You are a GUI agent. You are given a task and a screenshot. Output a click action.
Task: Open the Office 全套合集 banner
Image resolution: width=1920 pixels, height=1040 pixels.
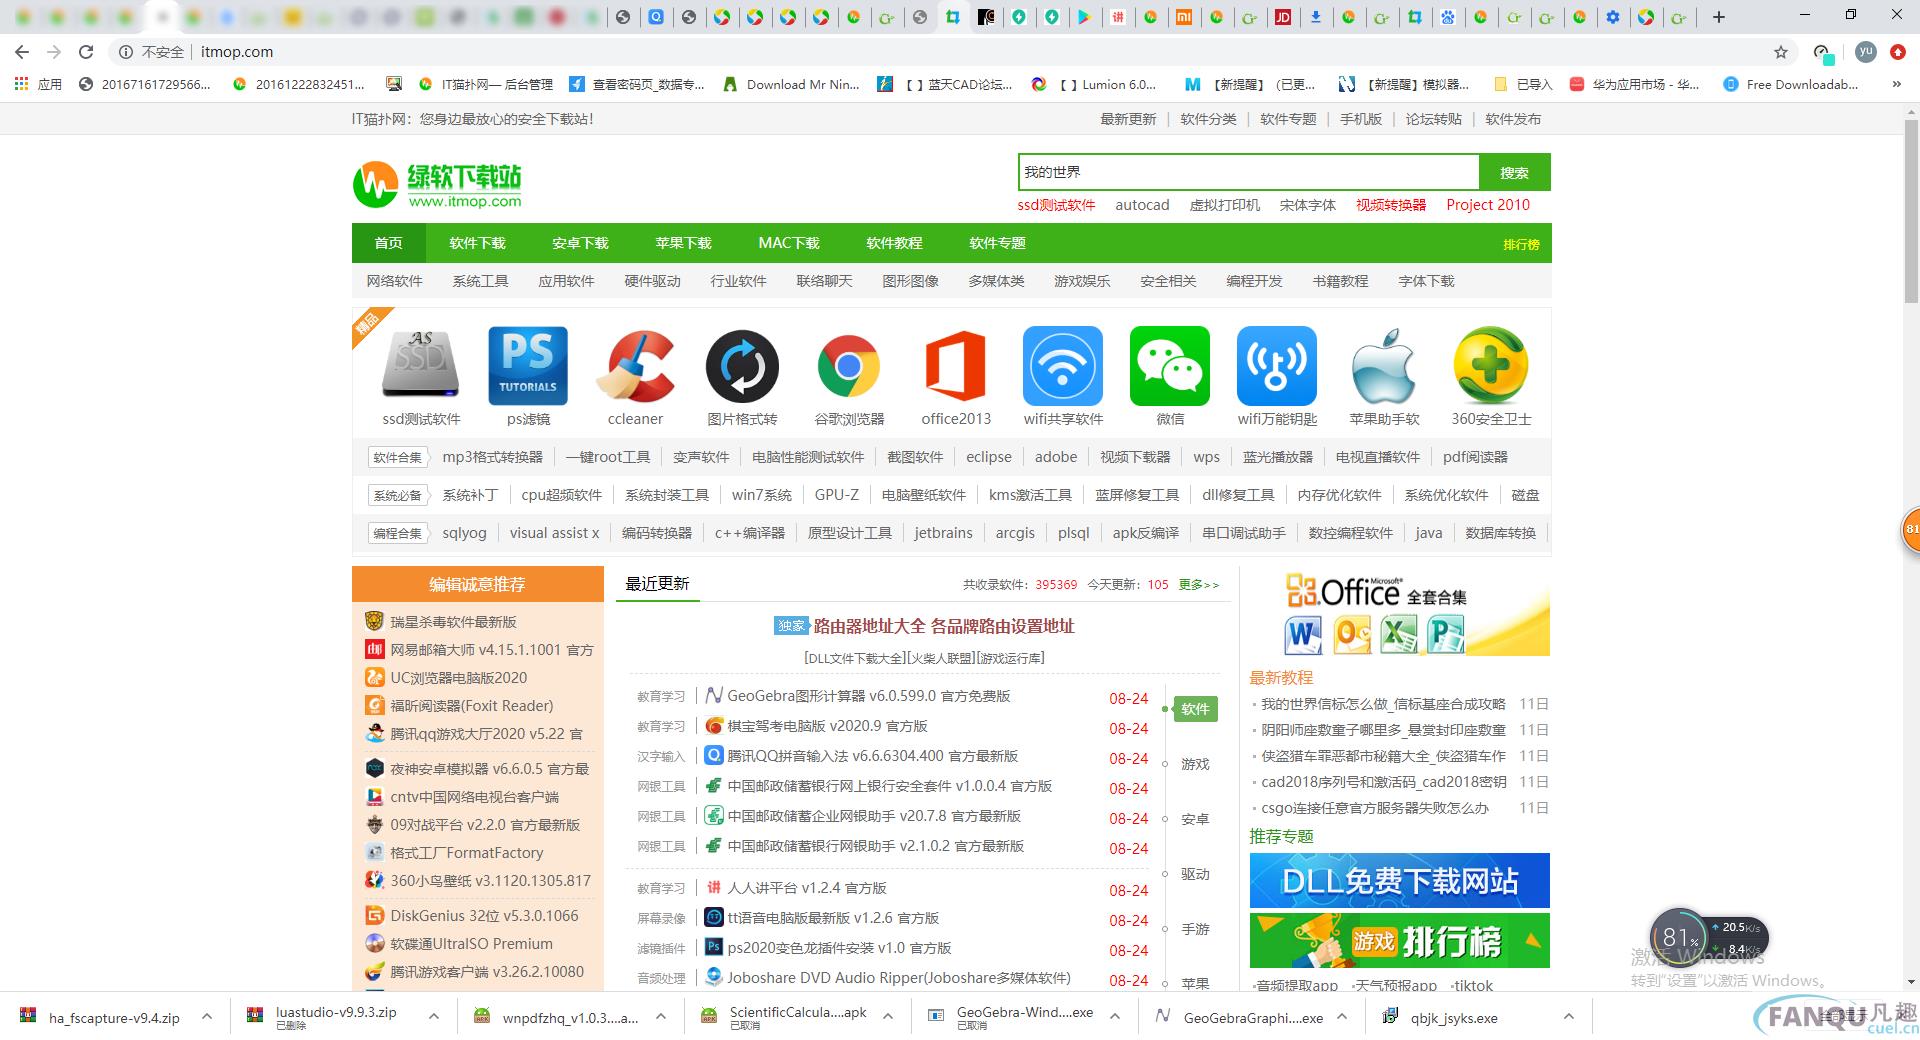(1399, 613)
